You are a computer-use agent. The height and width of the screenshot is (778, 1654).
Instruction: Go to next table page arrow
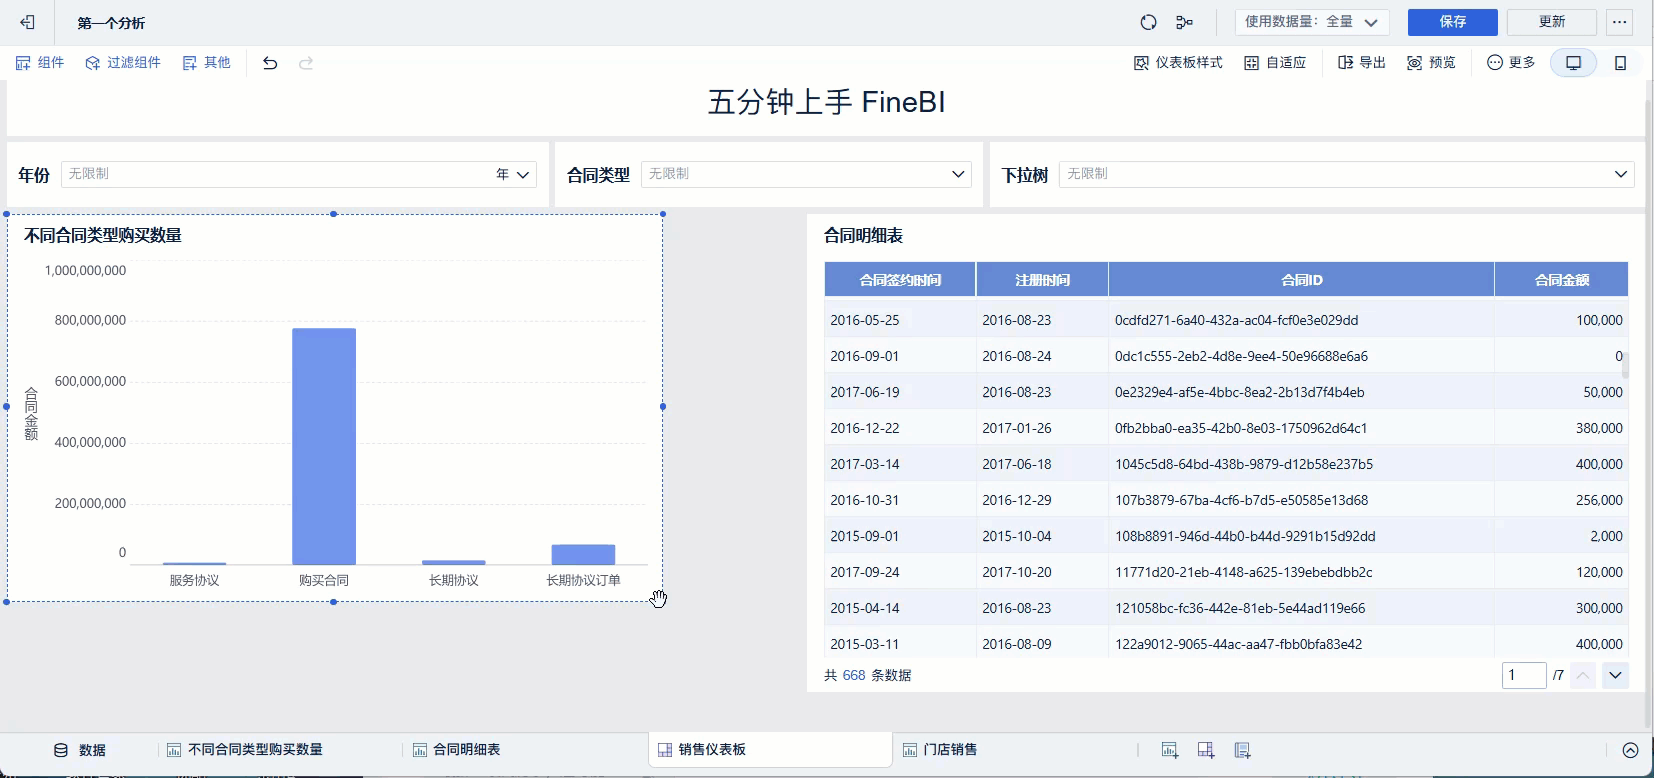1616,675
